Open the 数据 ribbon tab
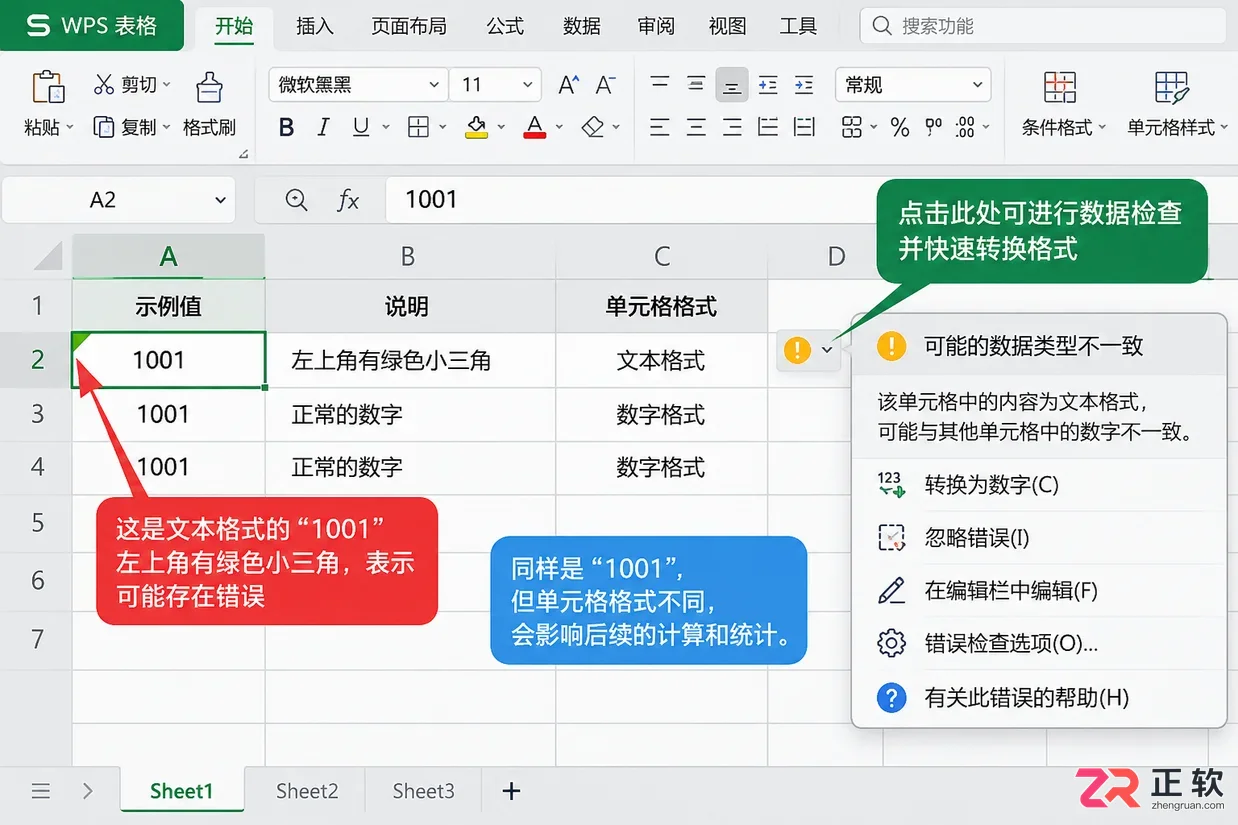 click(581, 26)
